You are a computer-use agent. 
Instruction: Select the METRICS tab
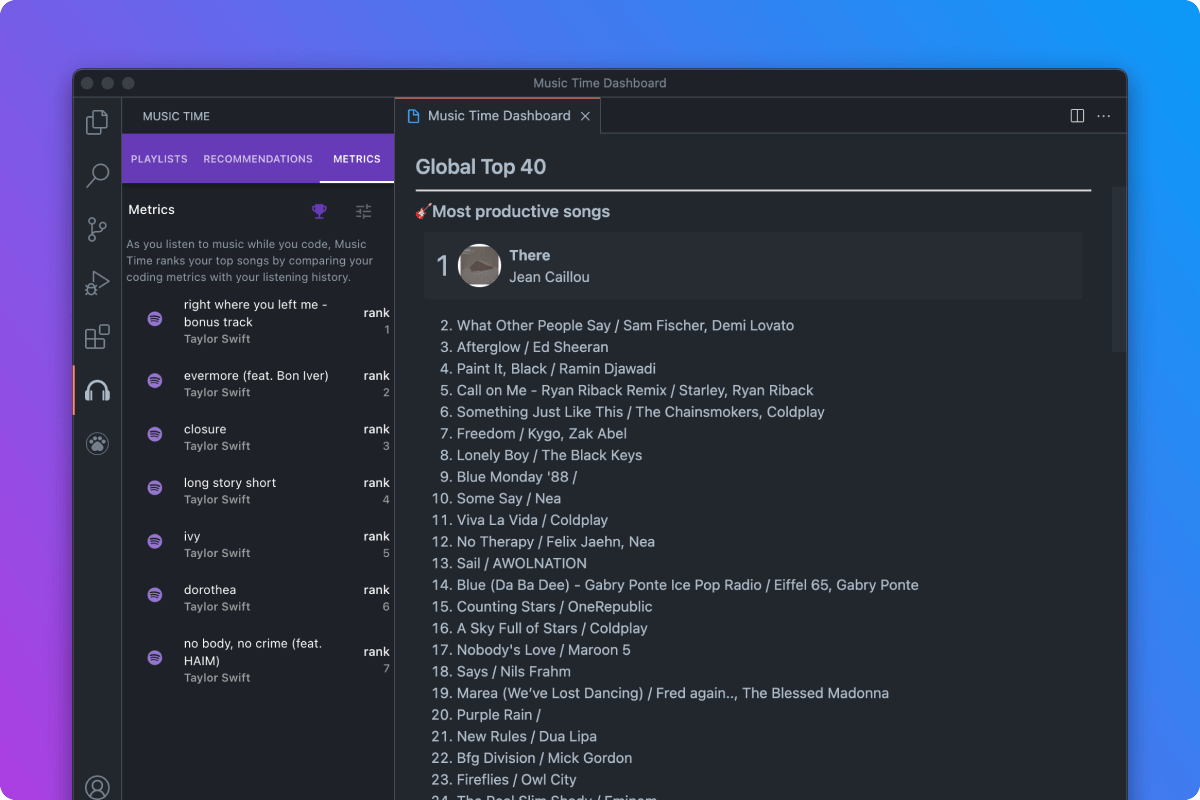tap(356, 158)
